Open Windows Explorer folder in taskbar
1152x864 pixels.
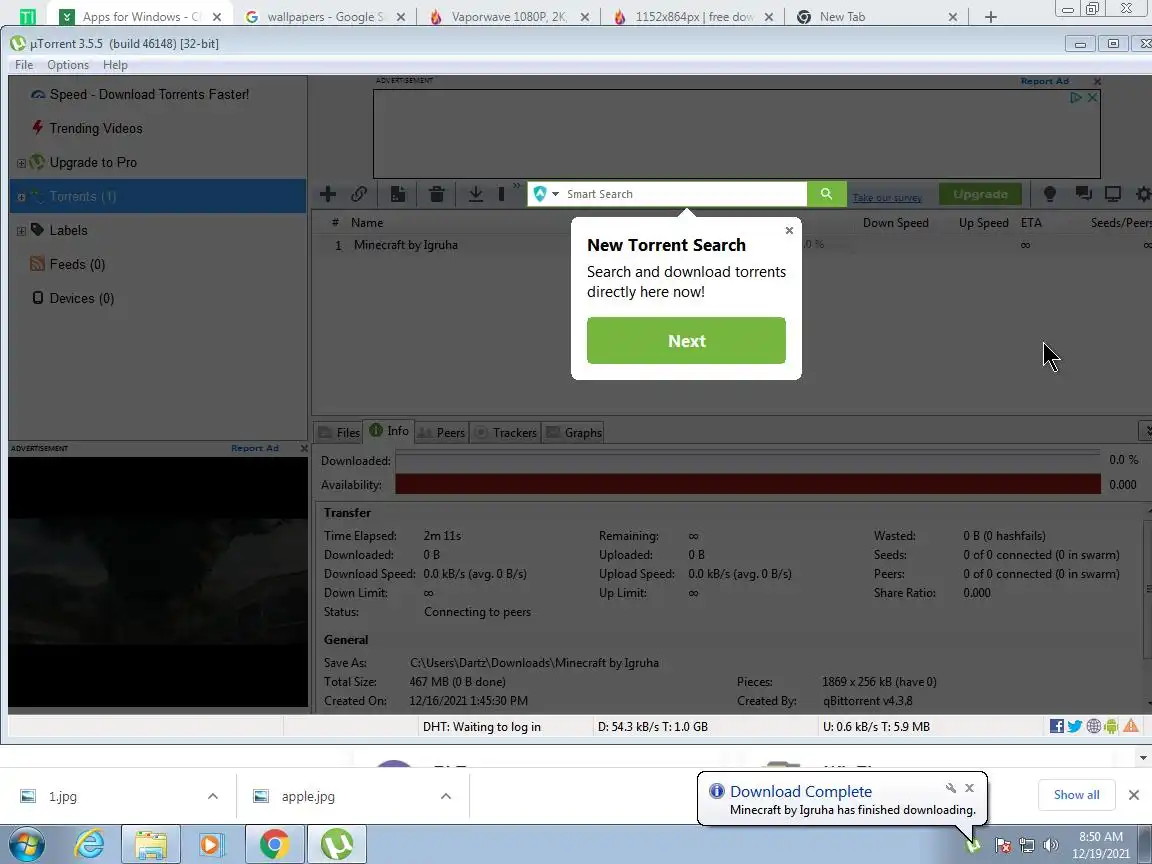click(x=151, y=844)
